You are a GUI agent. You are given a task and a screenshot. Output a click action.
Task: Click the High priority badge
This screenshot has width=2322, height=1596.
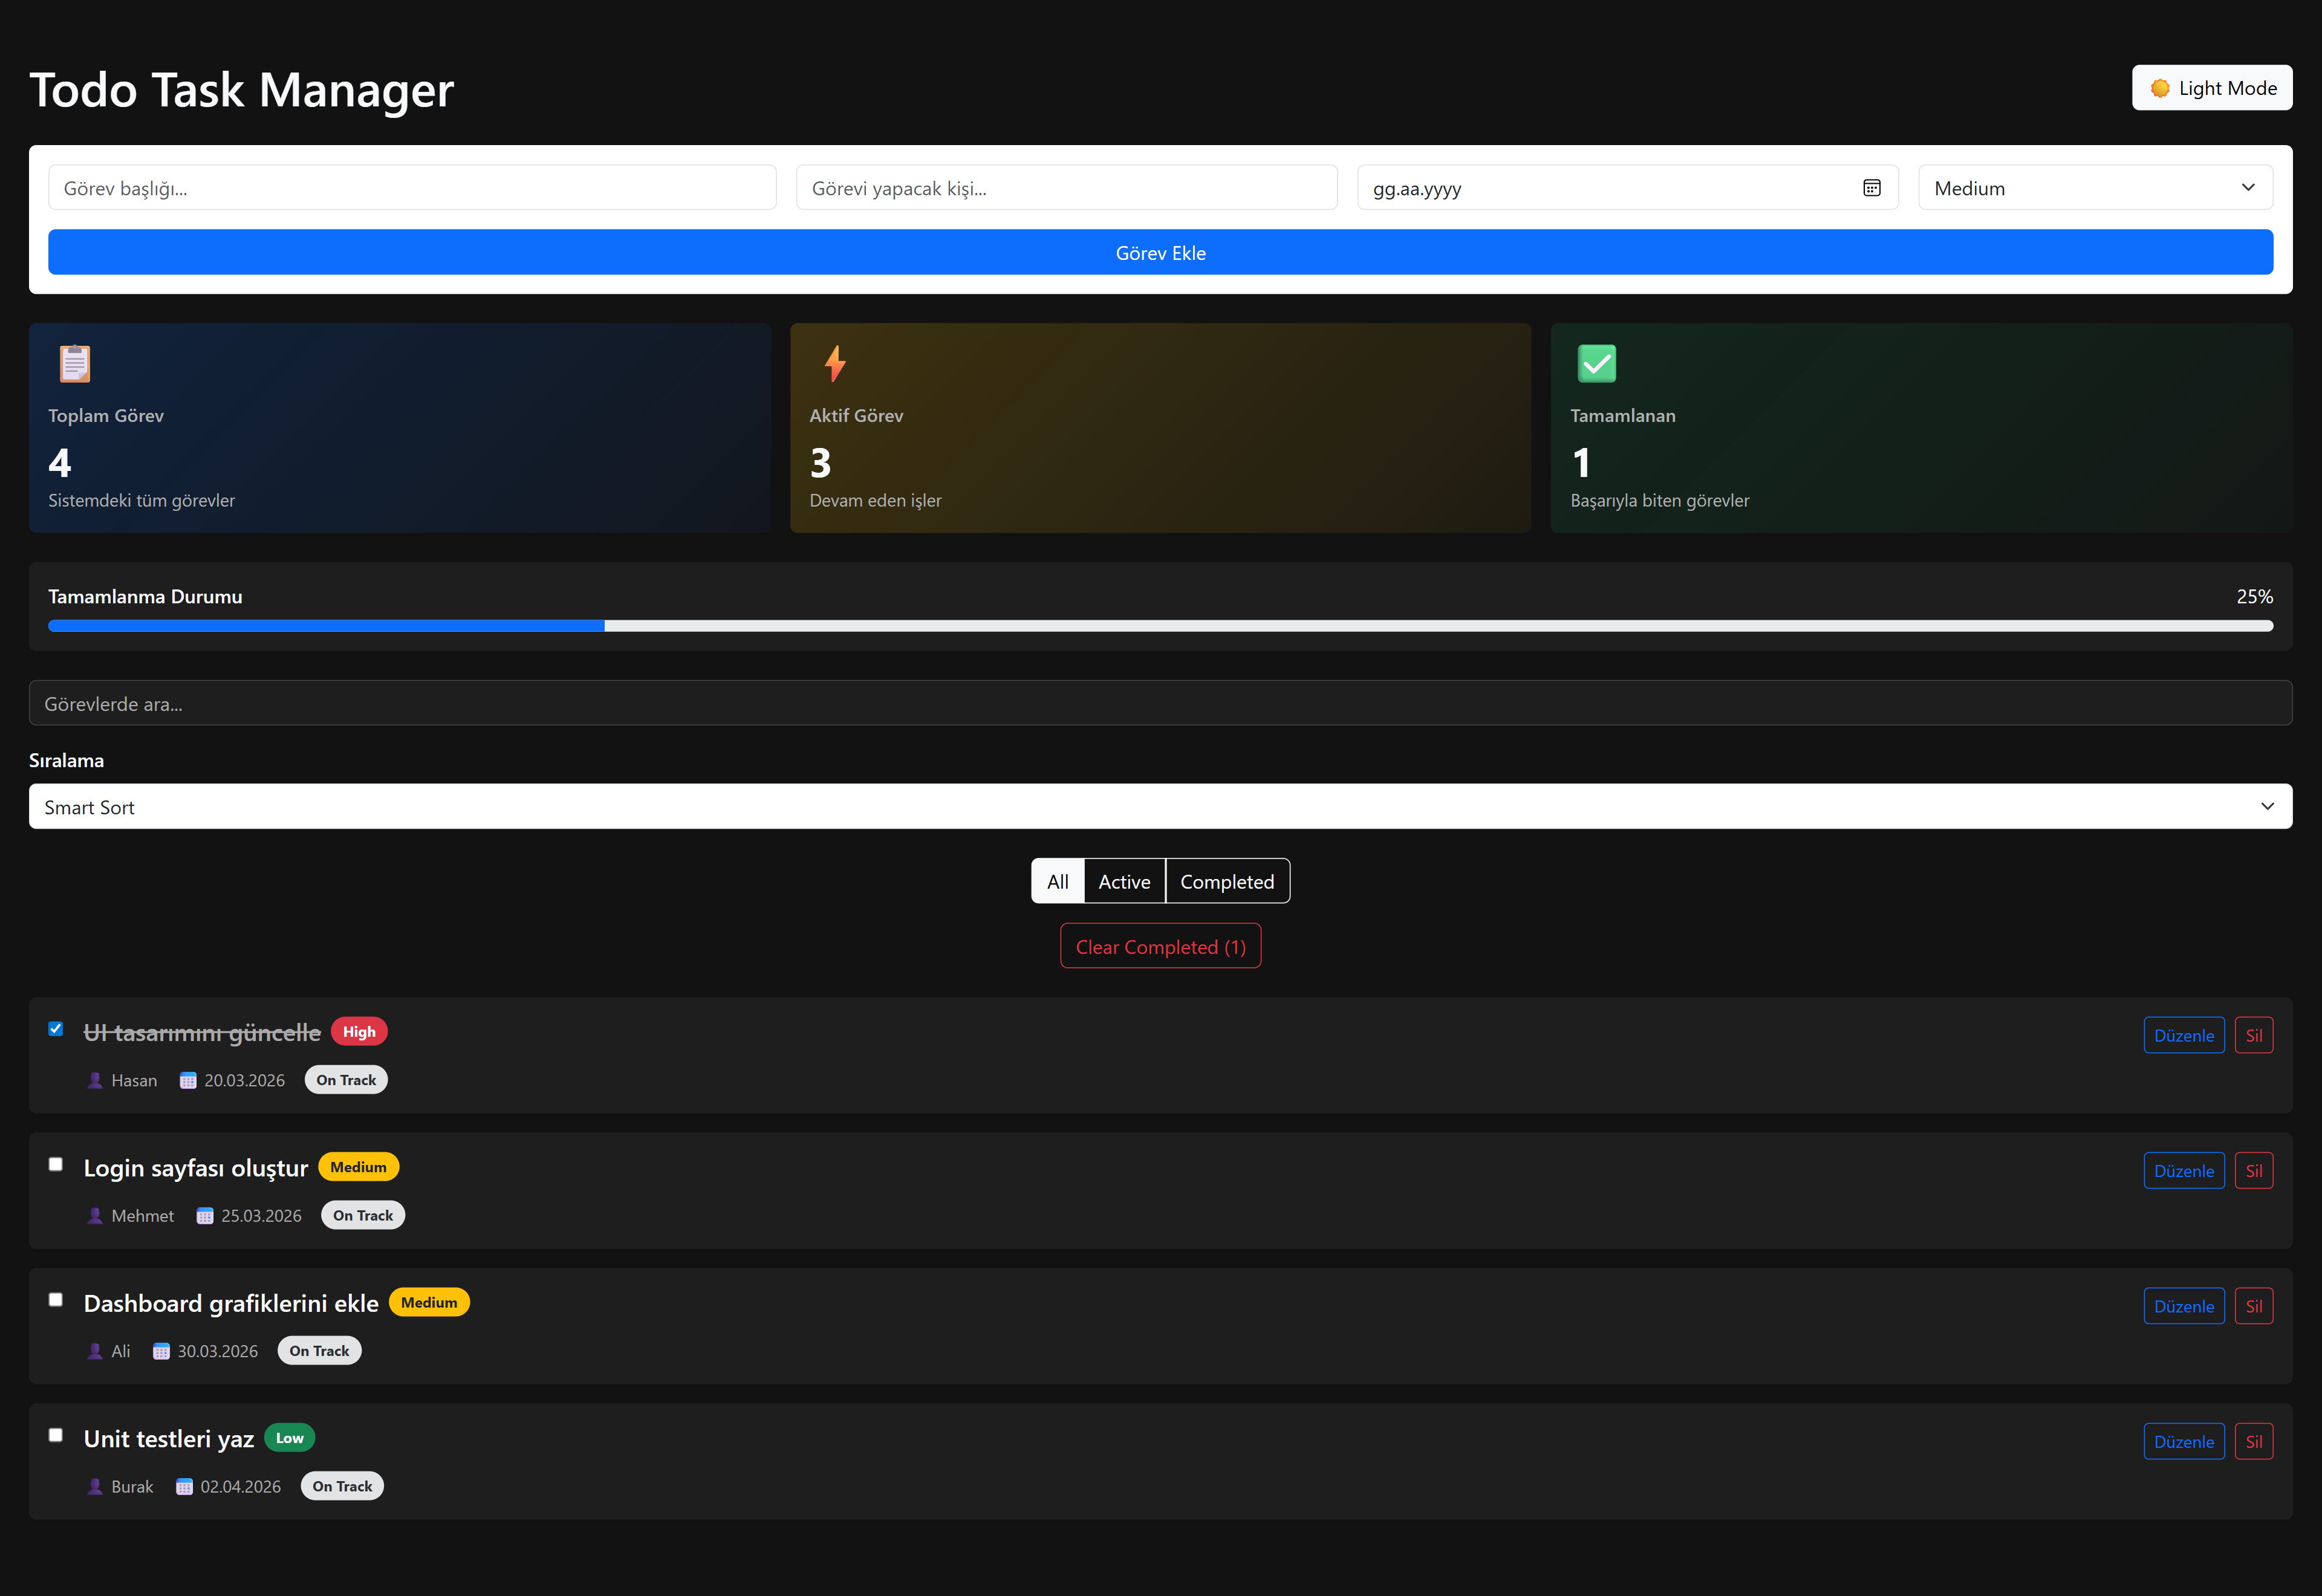359,1031
